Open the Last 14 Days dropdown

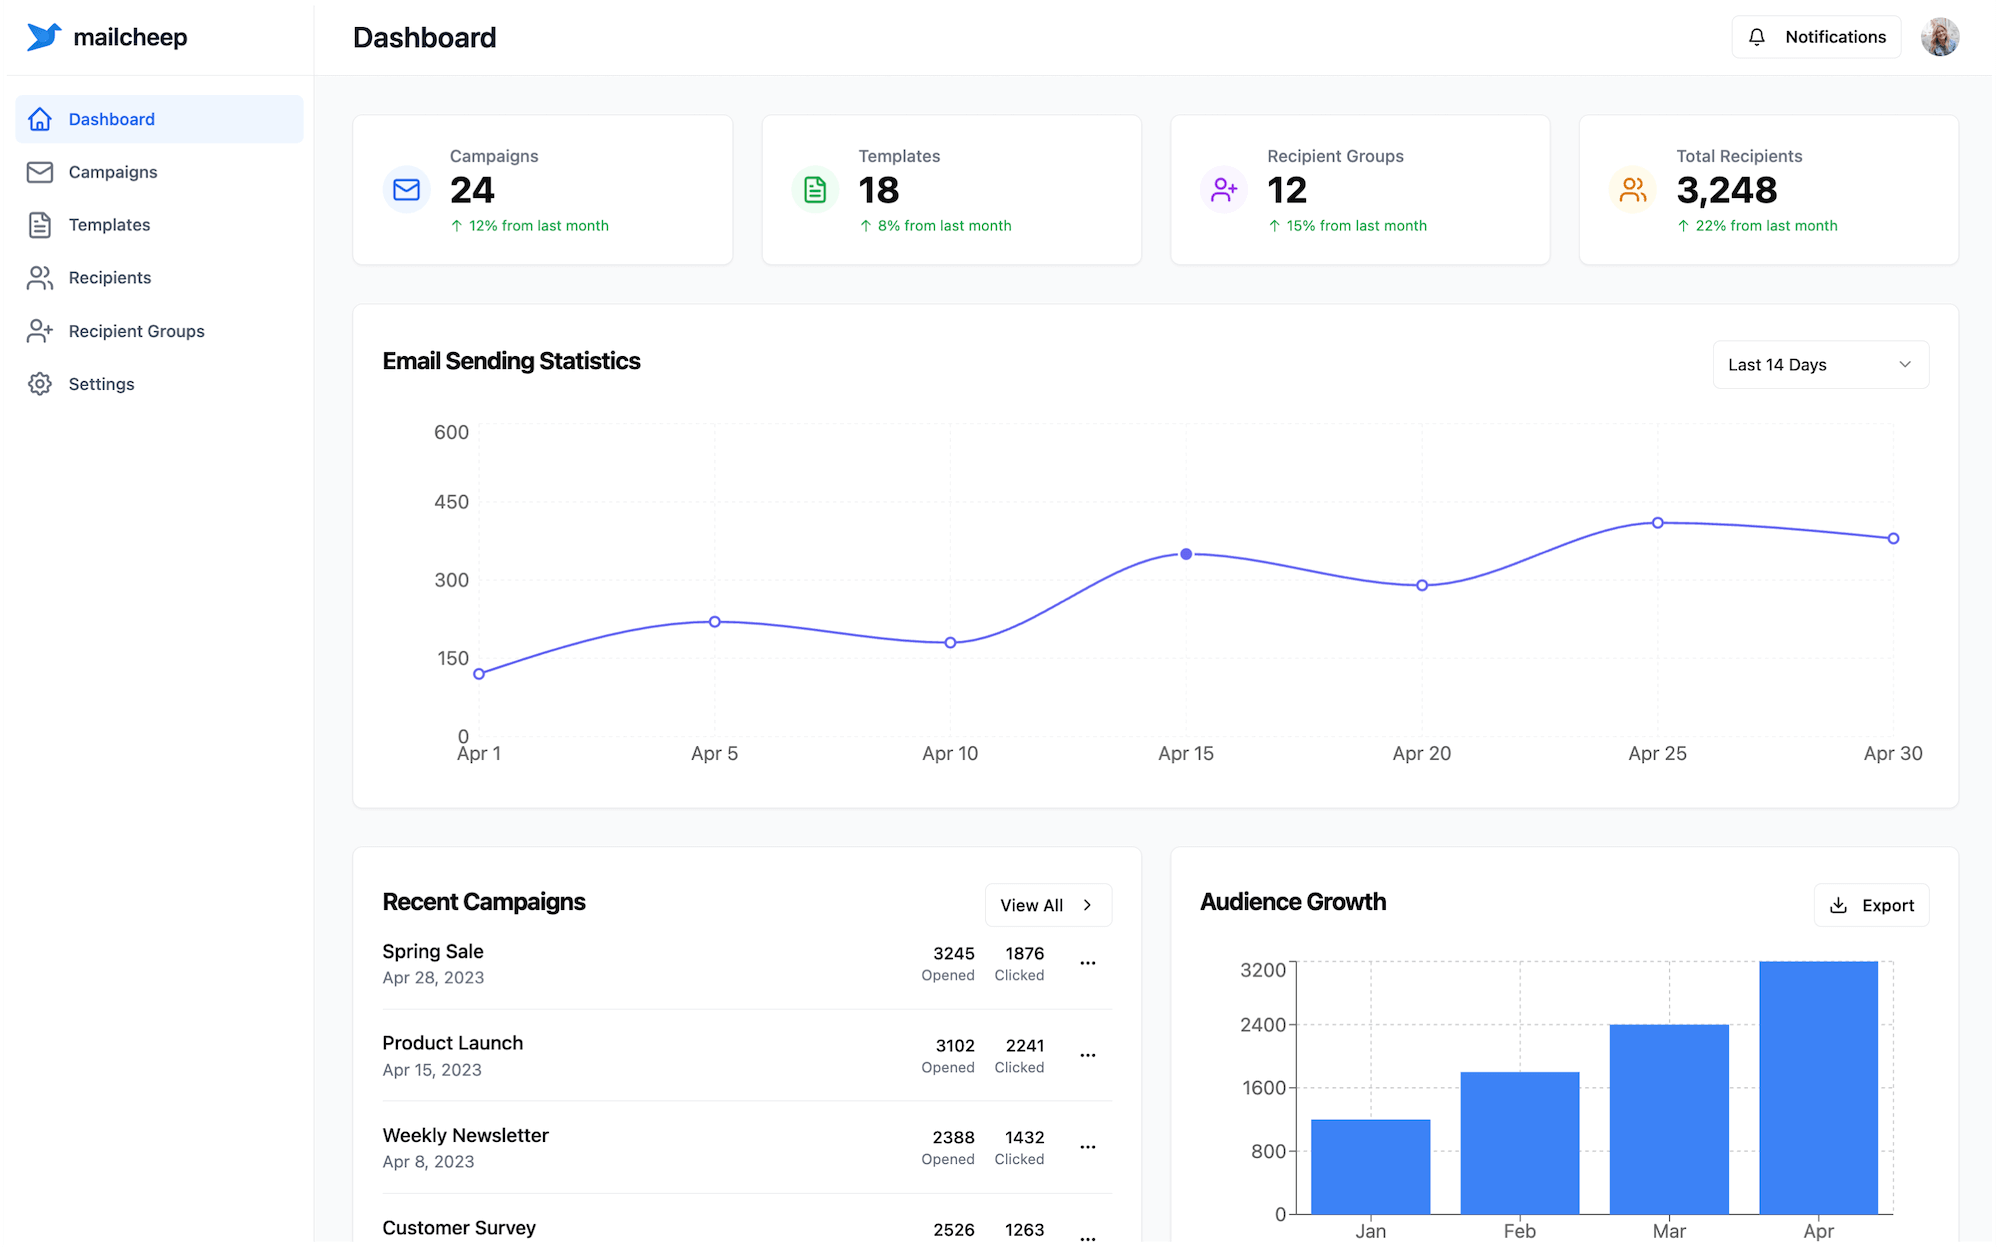click(x=1820, y=365)
